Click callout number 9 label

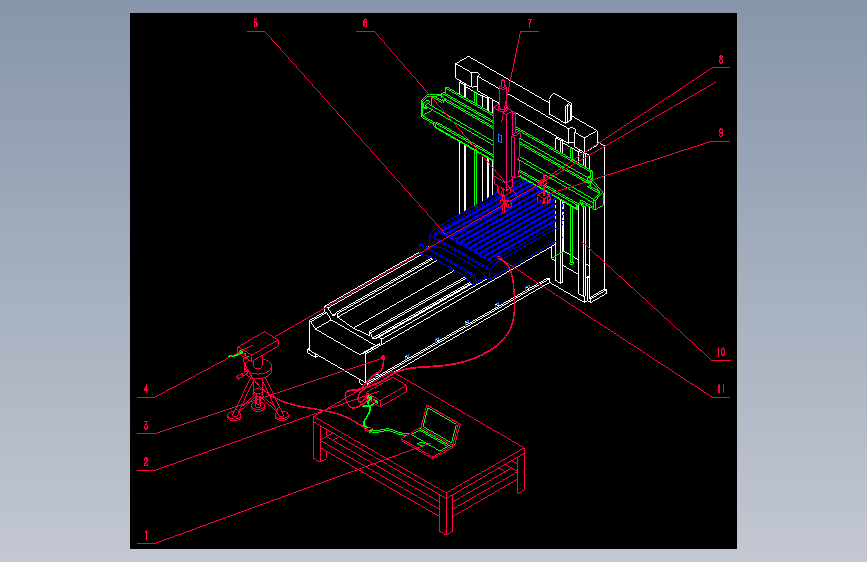coord(721,133)
